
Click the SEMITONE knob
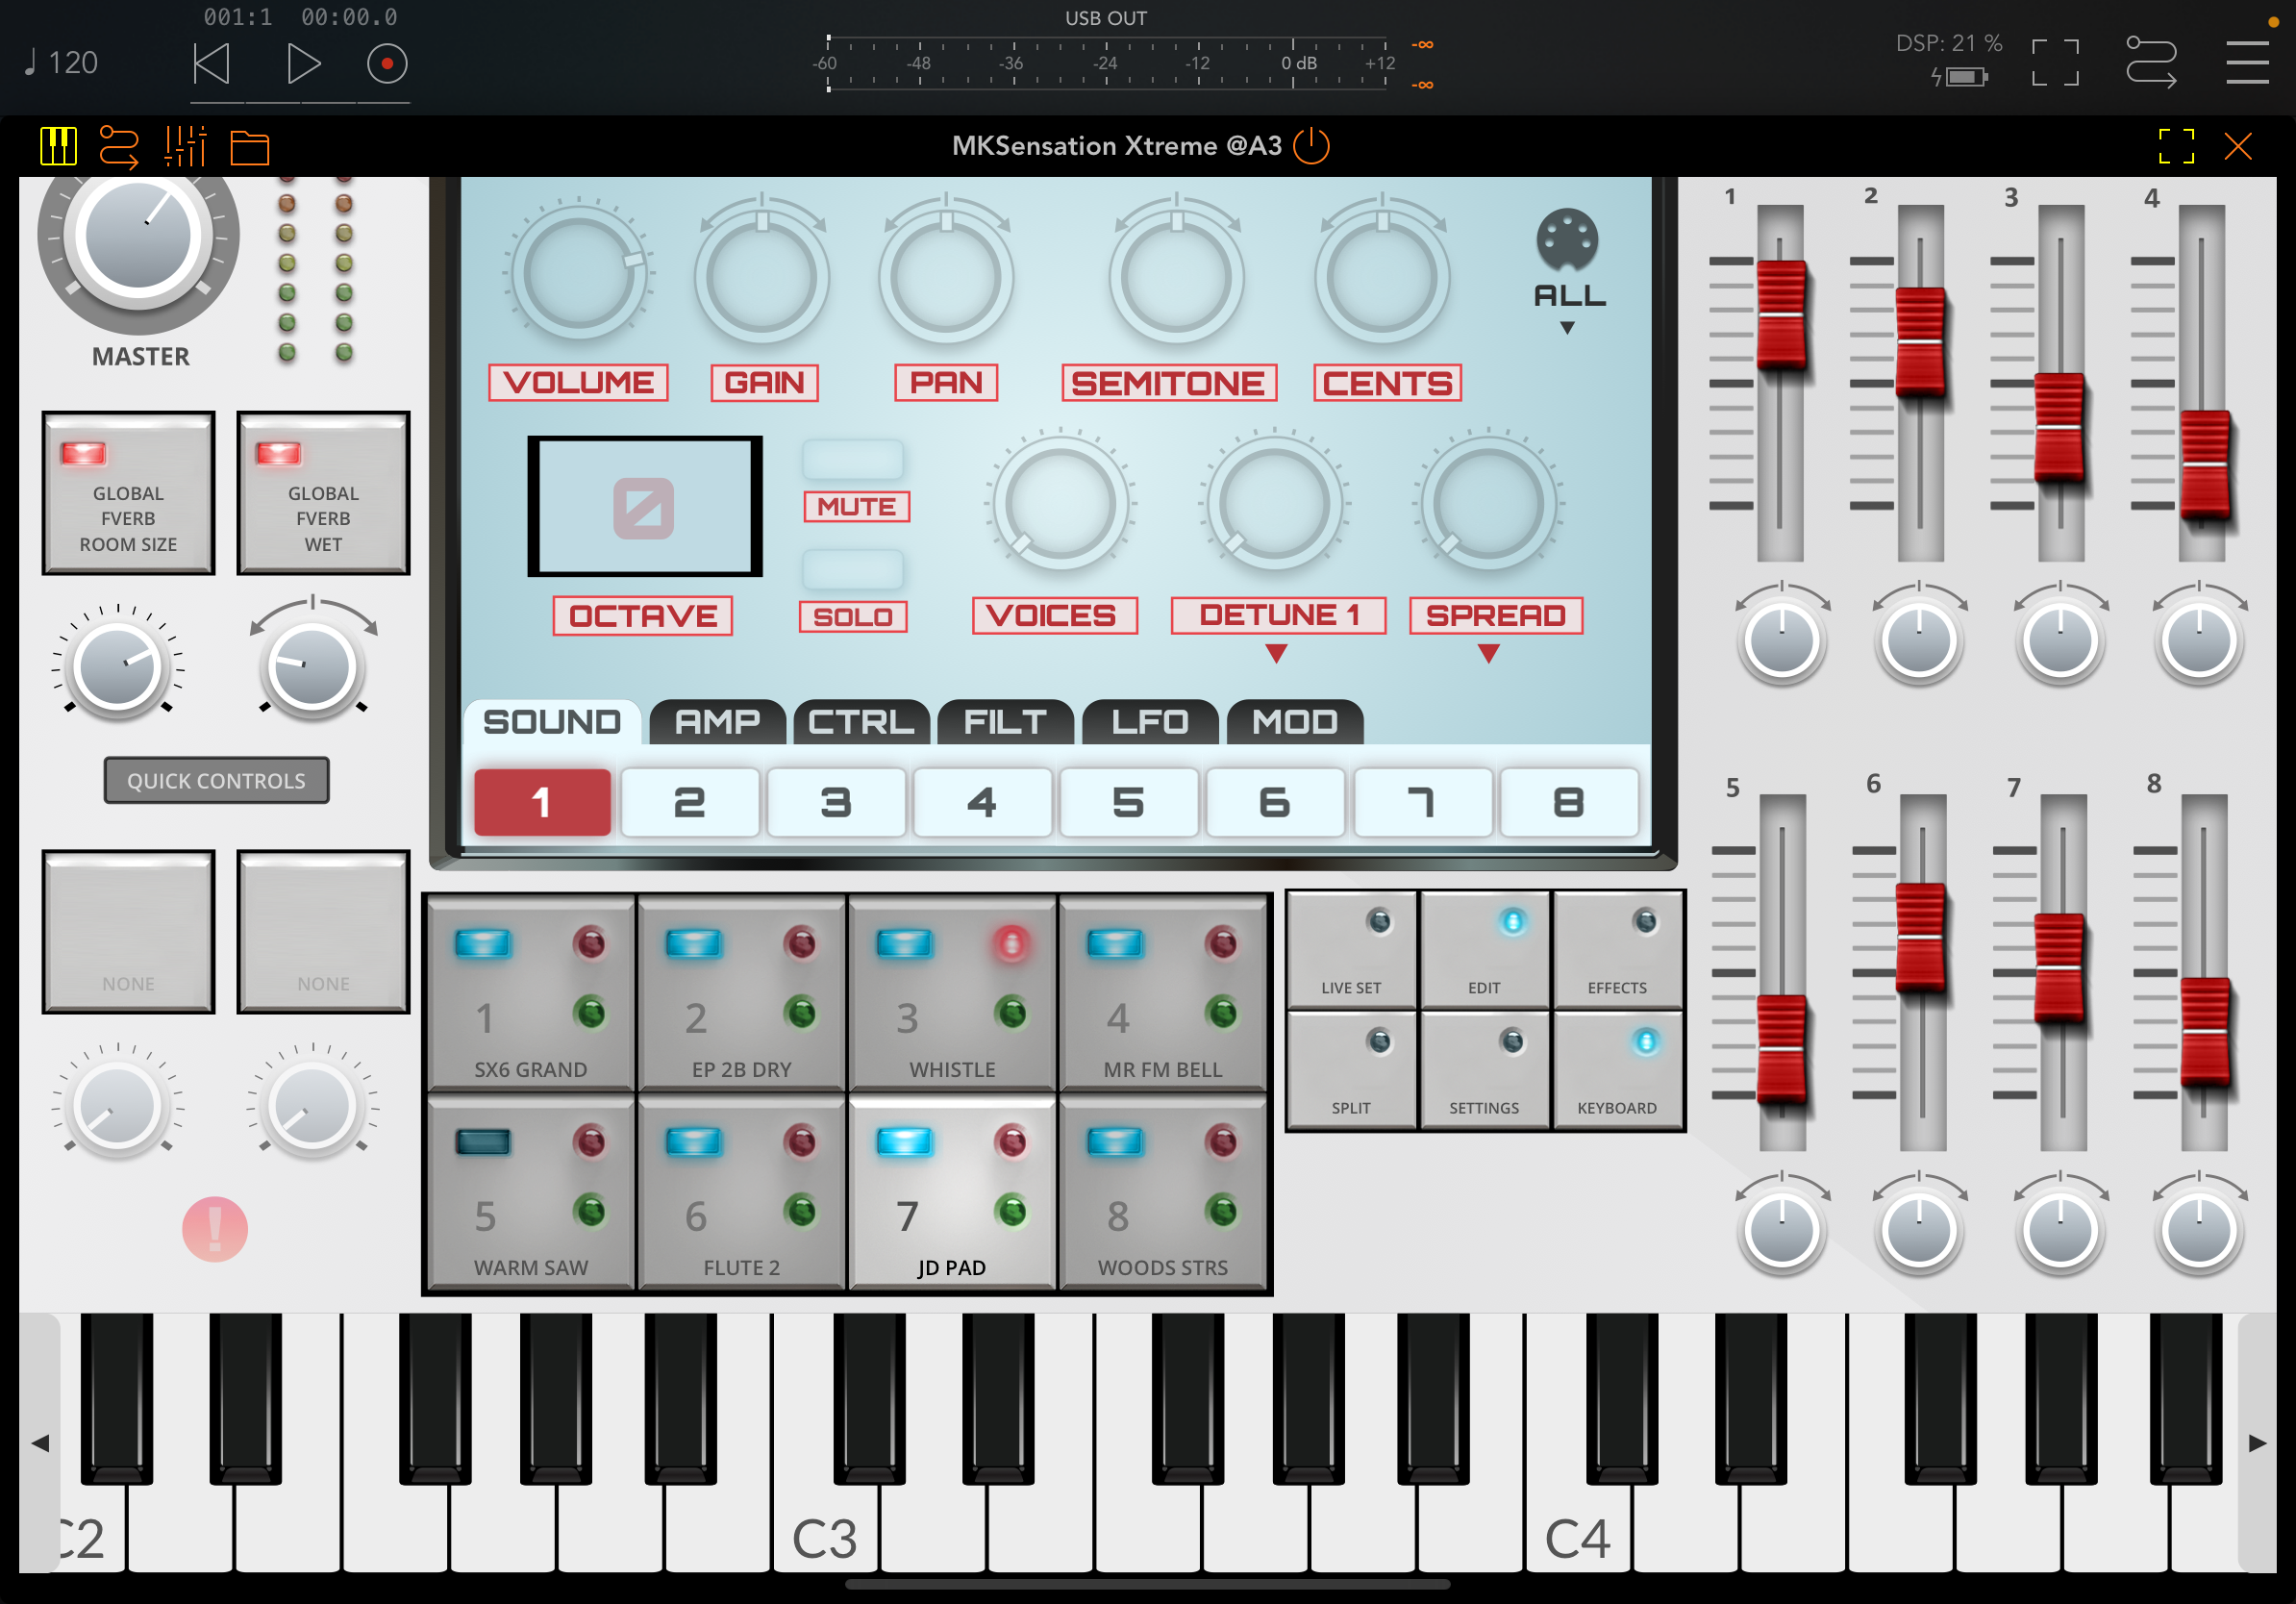pos(1176,277)
